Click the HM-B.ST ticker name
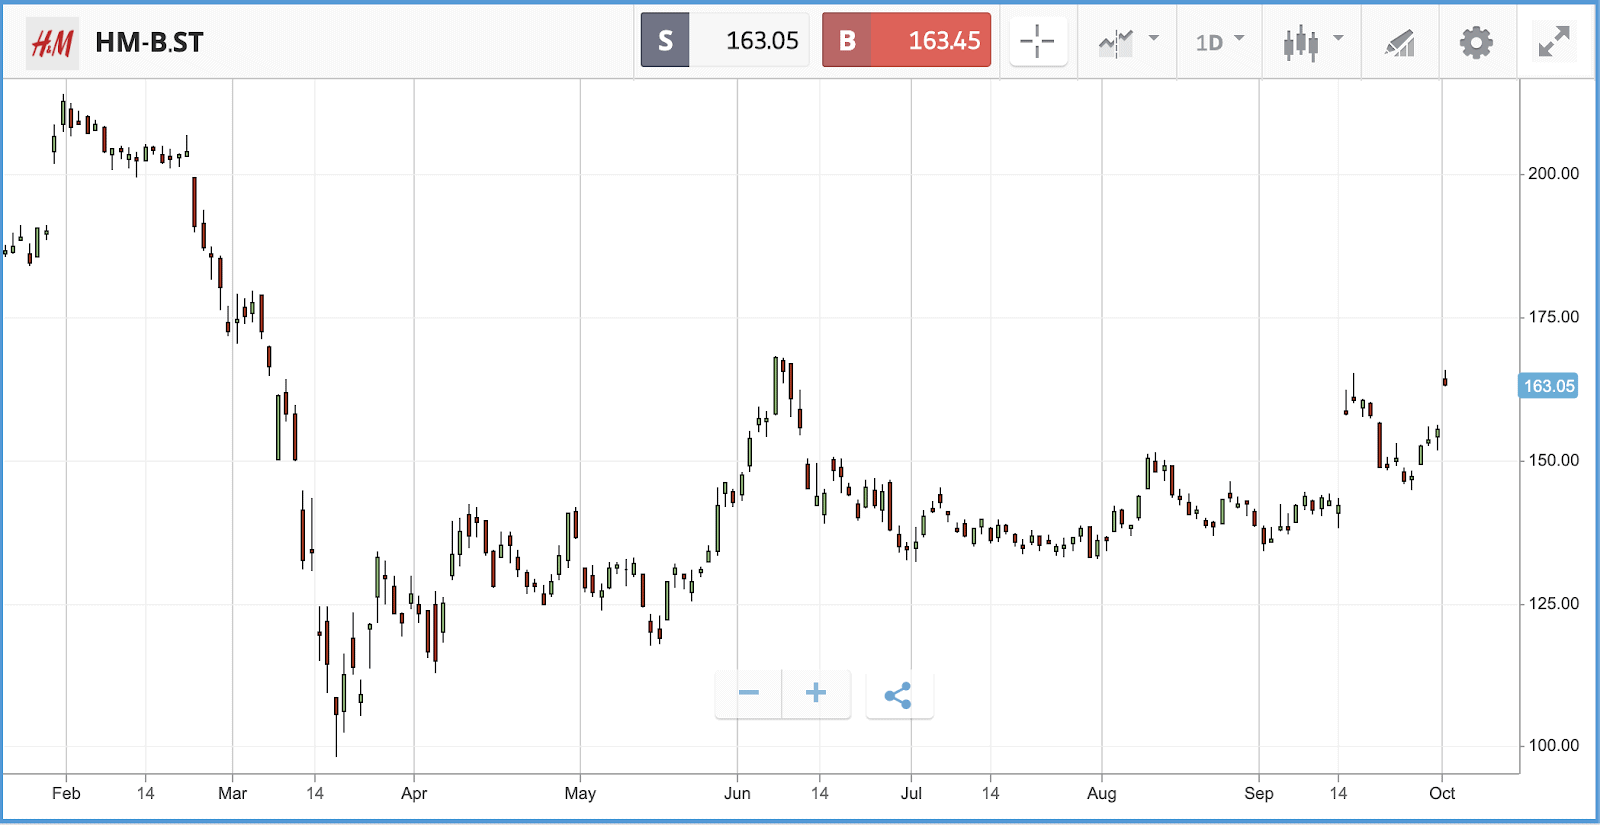 (149, 43)
